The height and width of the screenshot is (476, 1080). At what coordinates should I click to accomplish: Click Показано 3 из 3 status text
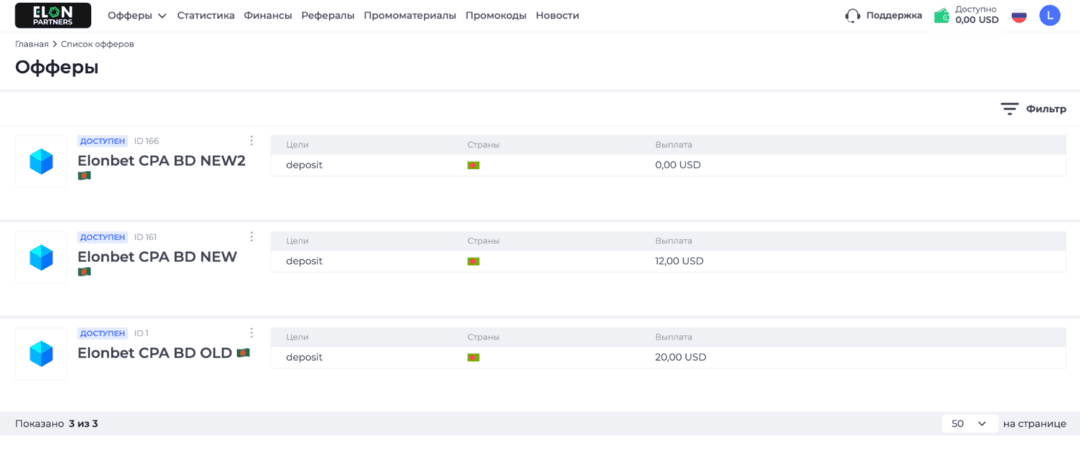click(x=56, y=424)
